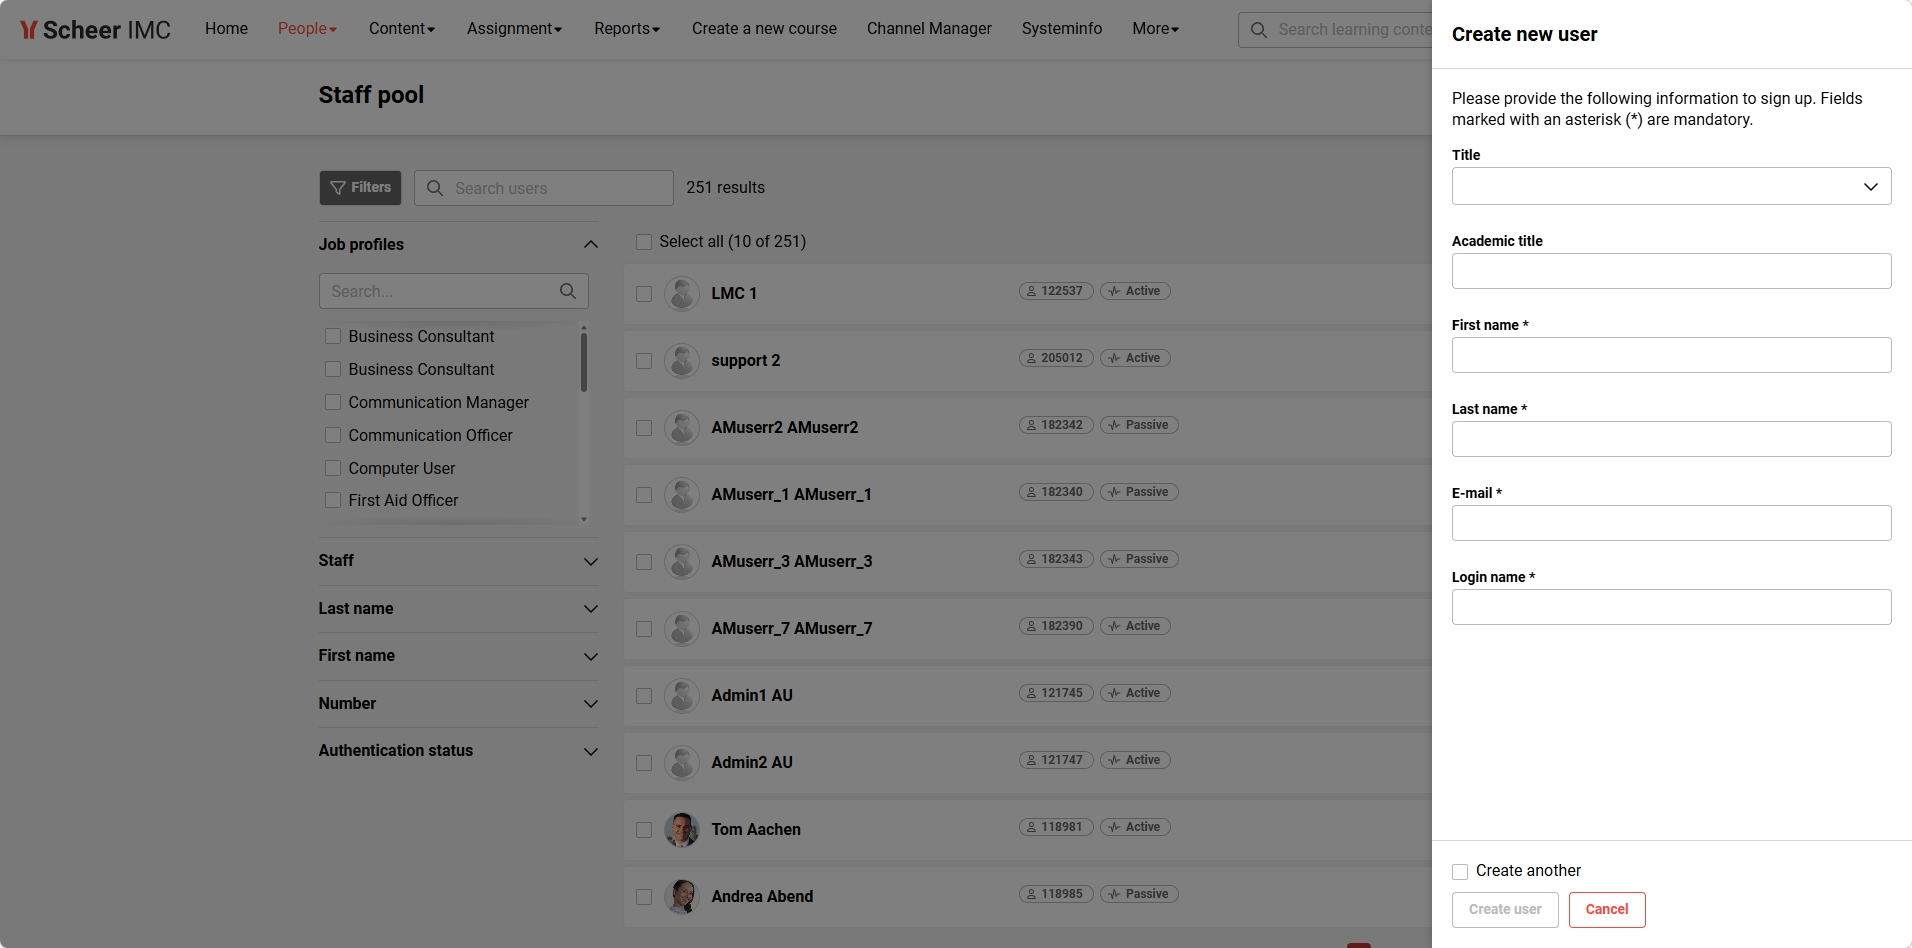The width and height of the screenshot is (1912, 948).
Task: Expand the Authentication status filter
Action: point(591,751)
